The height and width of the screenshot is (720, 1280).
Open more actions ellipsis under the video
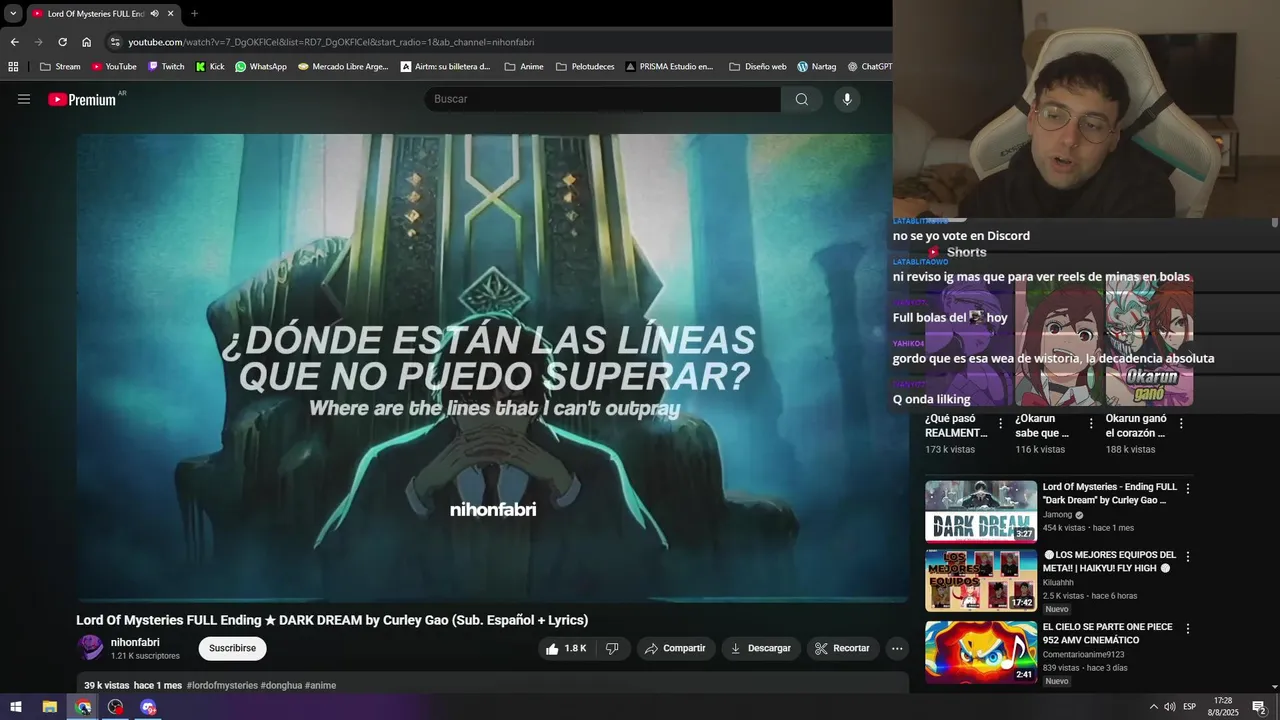pos(897,648)
